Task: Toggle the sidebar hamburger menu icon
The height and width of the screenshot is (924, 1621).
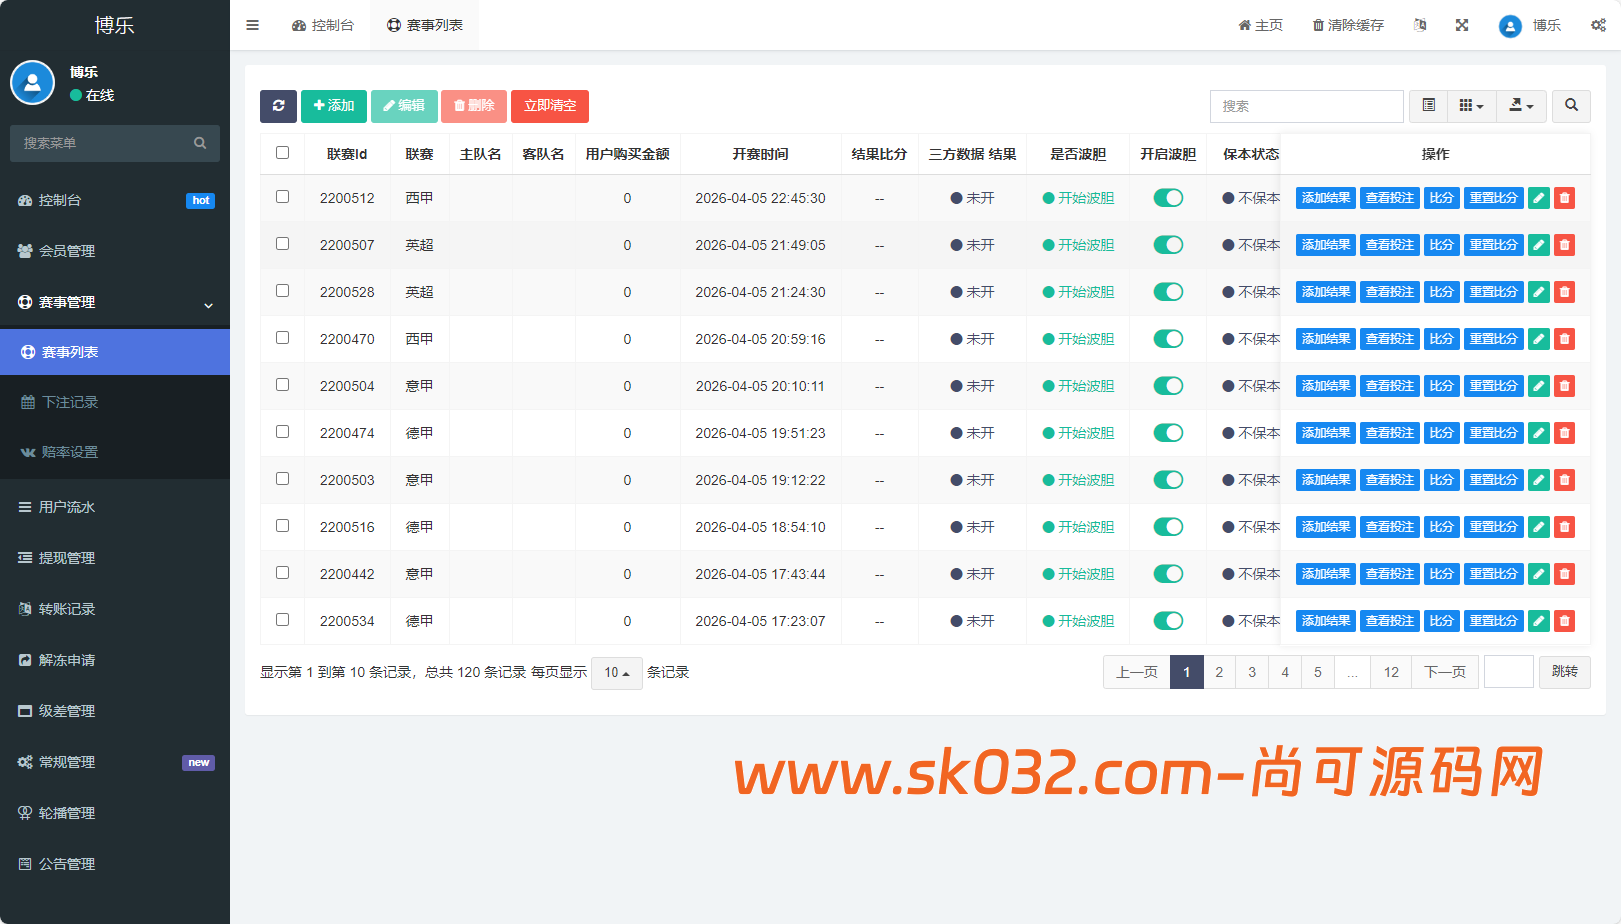Action: click(253, 25)
